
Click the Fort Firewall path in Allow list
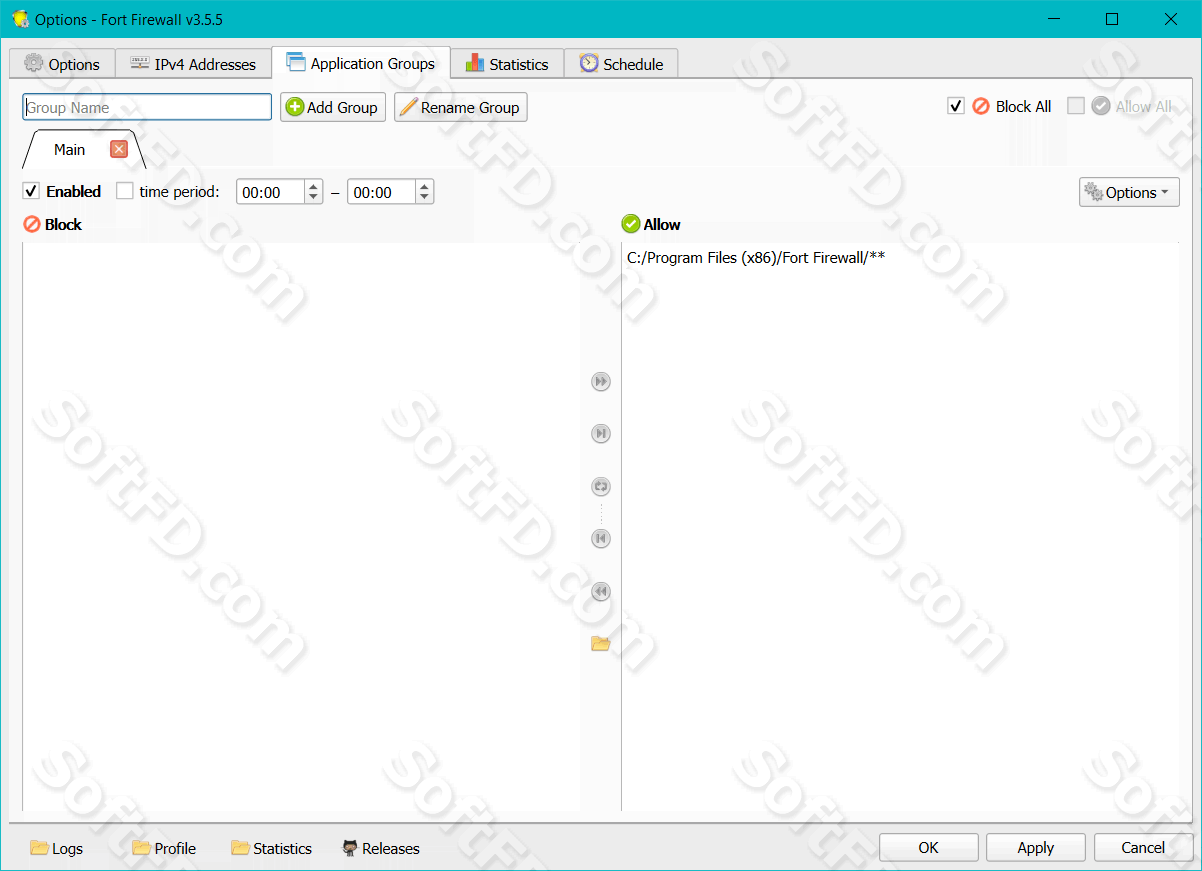756,258
